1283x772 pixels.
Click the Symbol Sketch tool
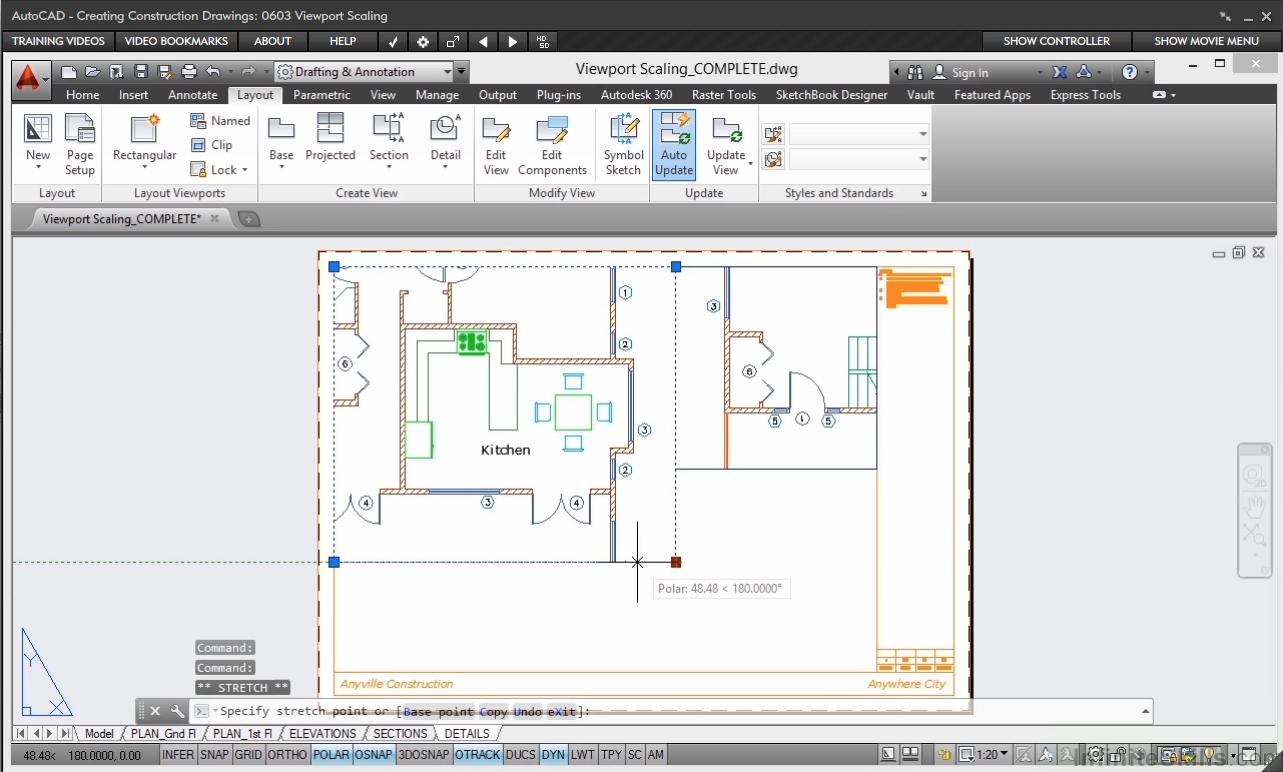point(624,145)
